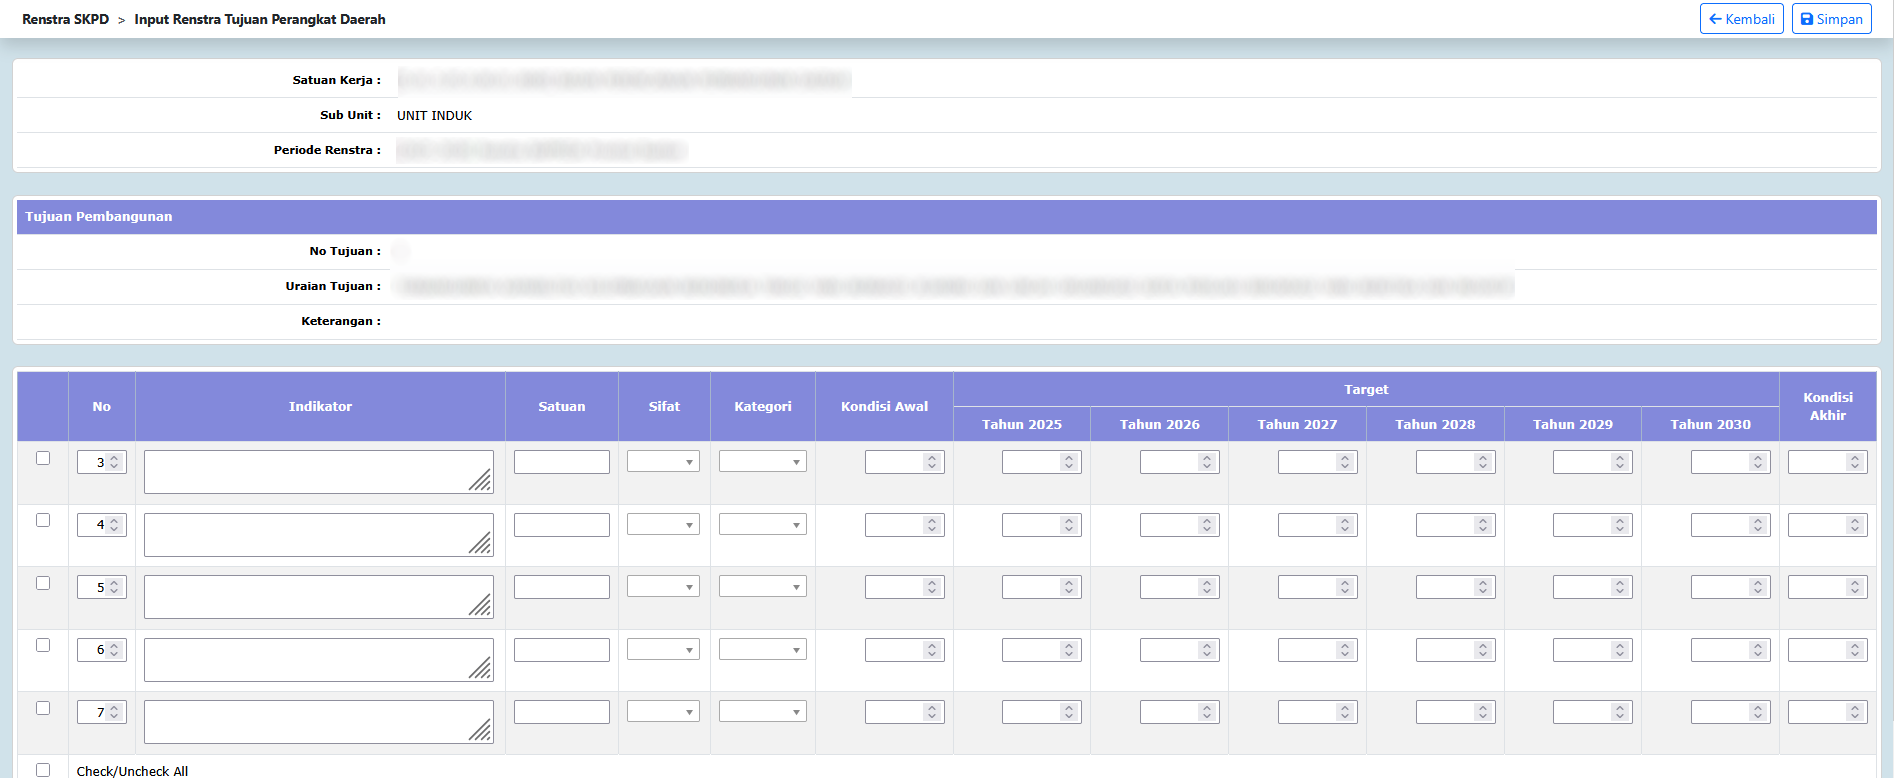Tick the checkbox for row number 5
The width and height of the screenshot is (1894, 778).
coord(43,583)
